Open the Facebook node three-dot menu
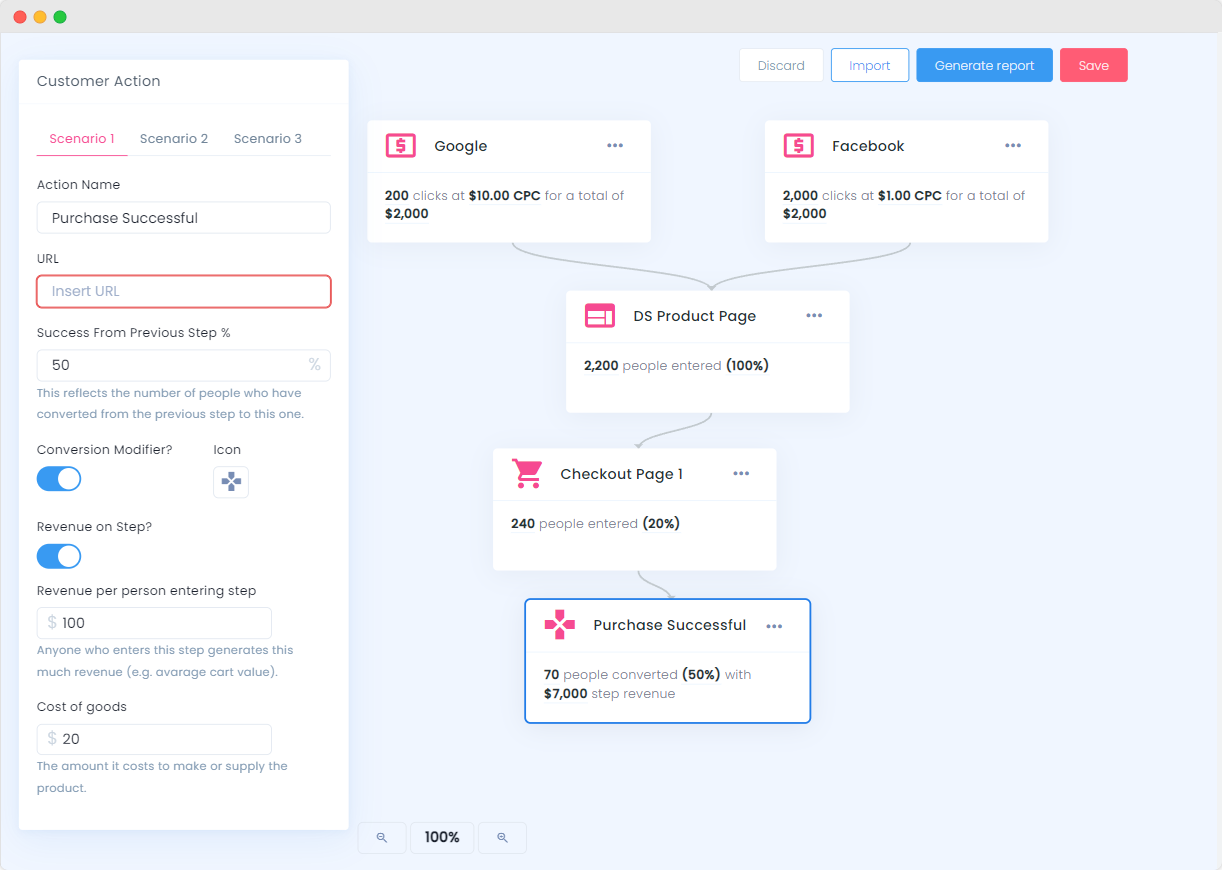The height and width of the screenshot is (870, 1222). click(1013, 146)
